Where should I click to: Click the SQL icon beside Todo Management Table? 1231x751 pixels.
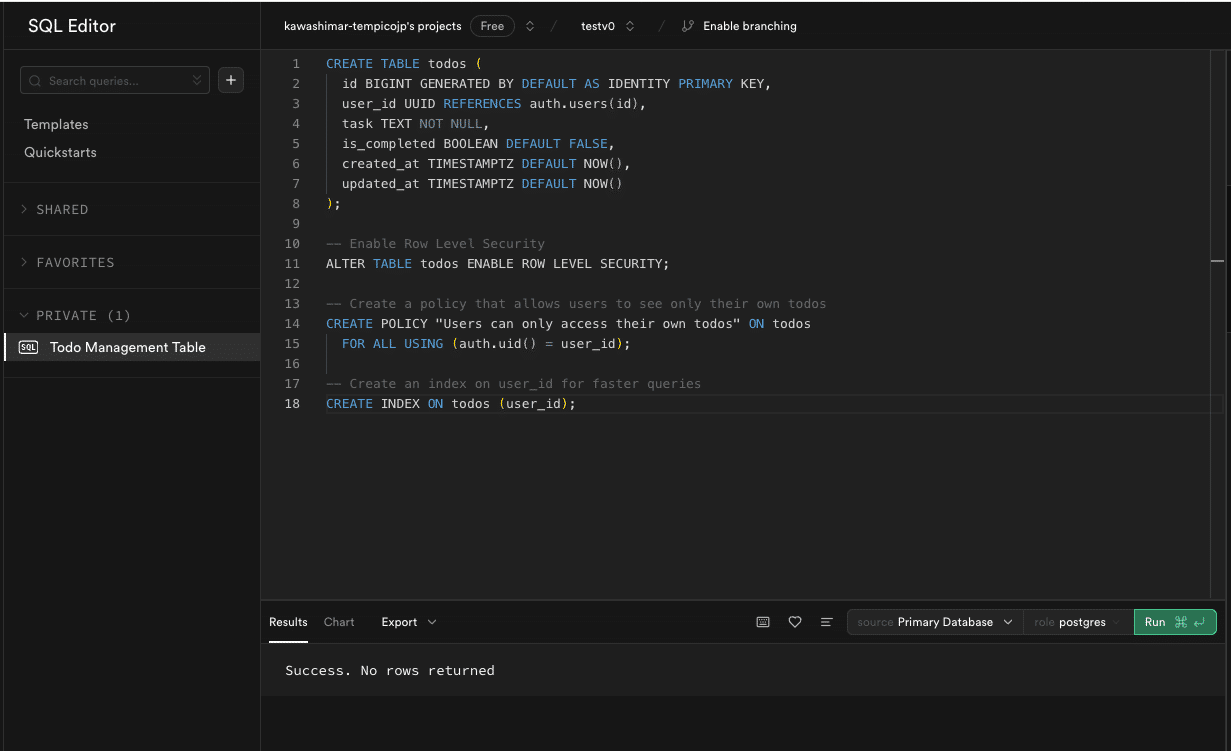[x=29, y=347]
